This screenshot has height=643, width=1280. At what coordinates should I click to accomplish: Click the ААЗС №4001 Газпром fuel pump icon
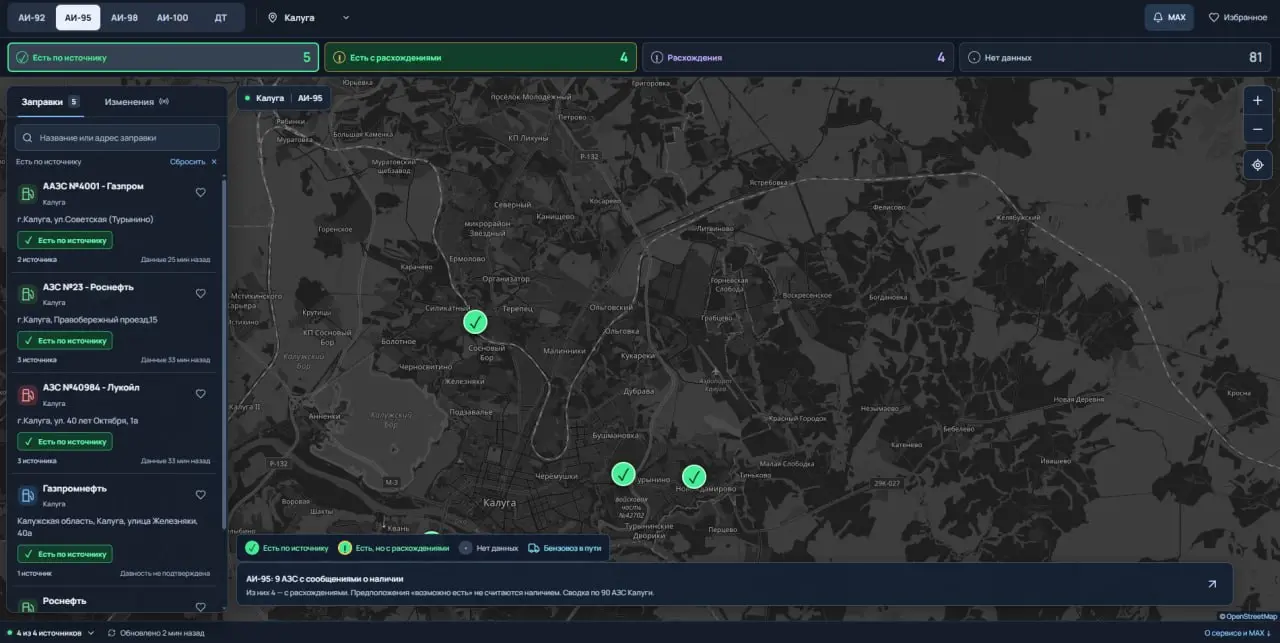click(28, 193)
